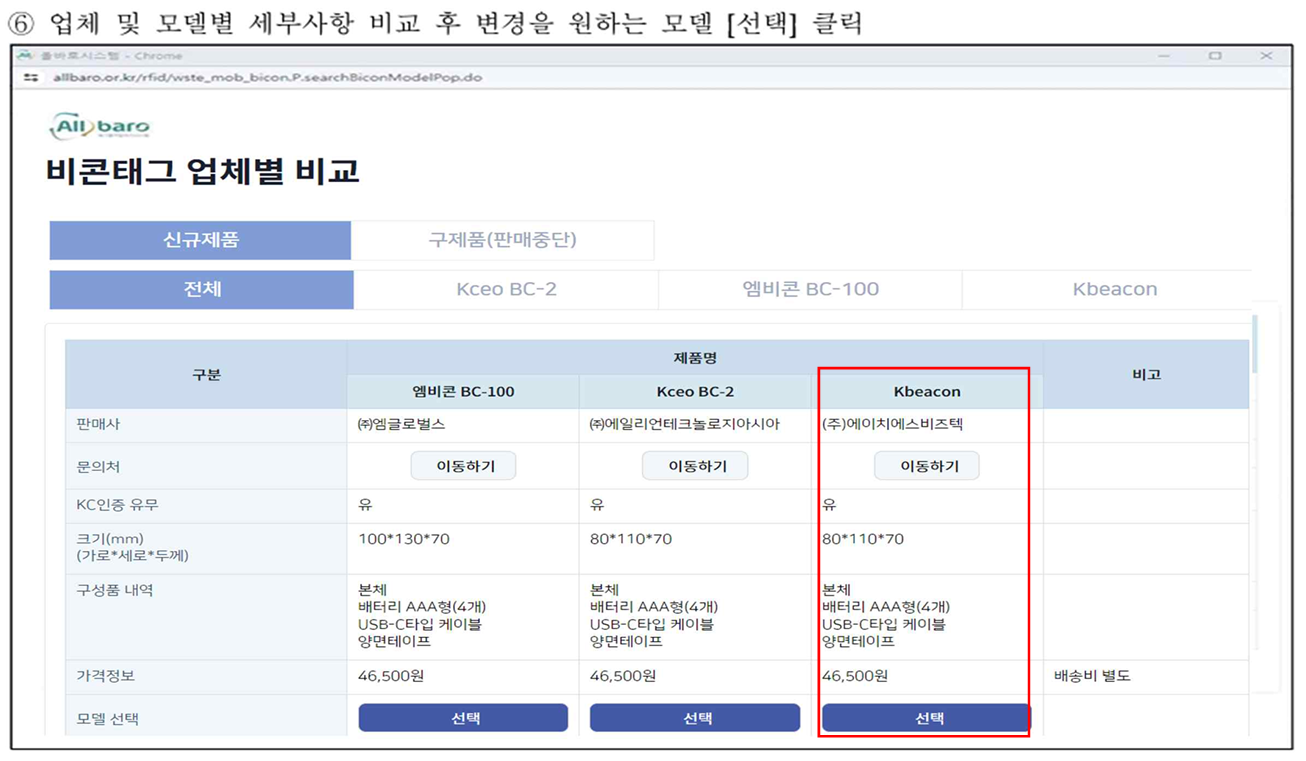Click the 80*110*70 size under Kceo BC-2
This screenshot has width=1306, height=761.
pyautogui.click(x=631, y=539)
